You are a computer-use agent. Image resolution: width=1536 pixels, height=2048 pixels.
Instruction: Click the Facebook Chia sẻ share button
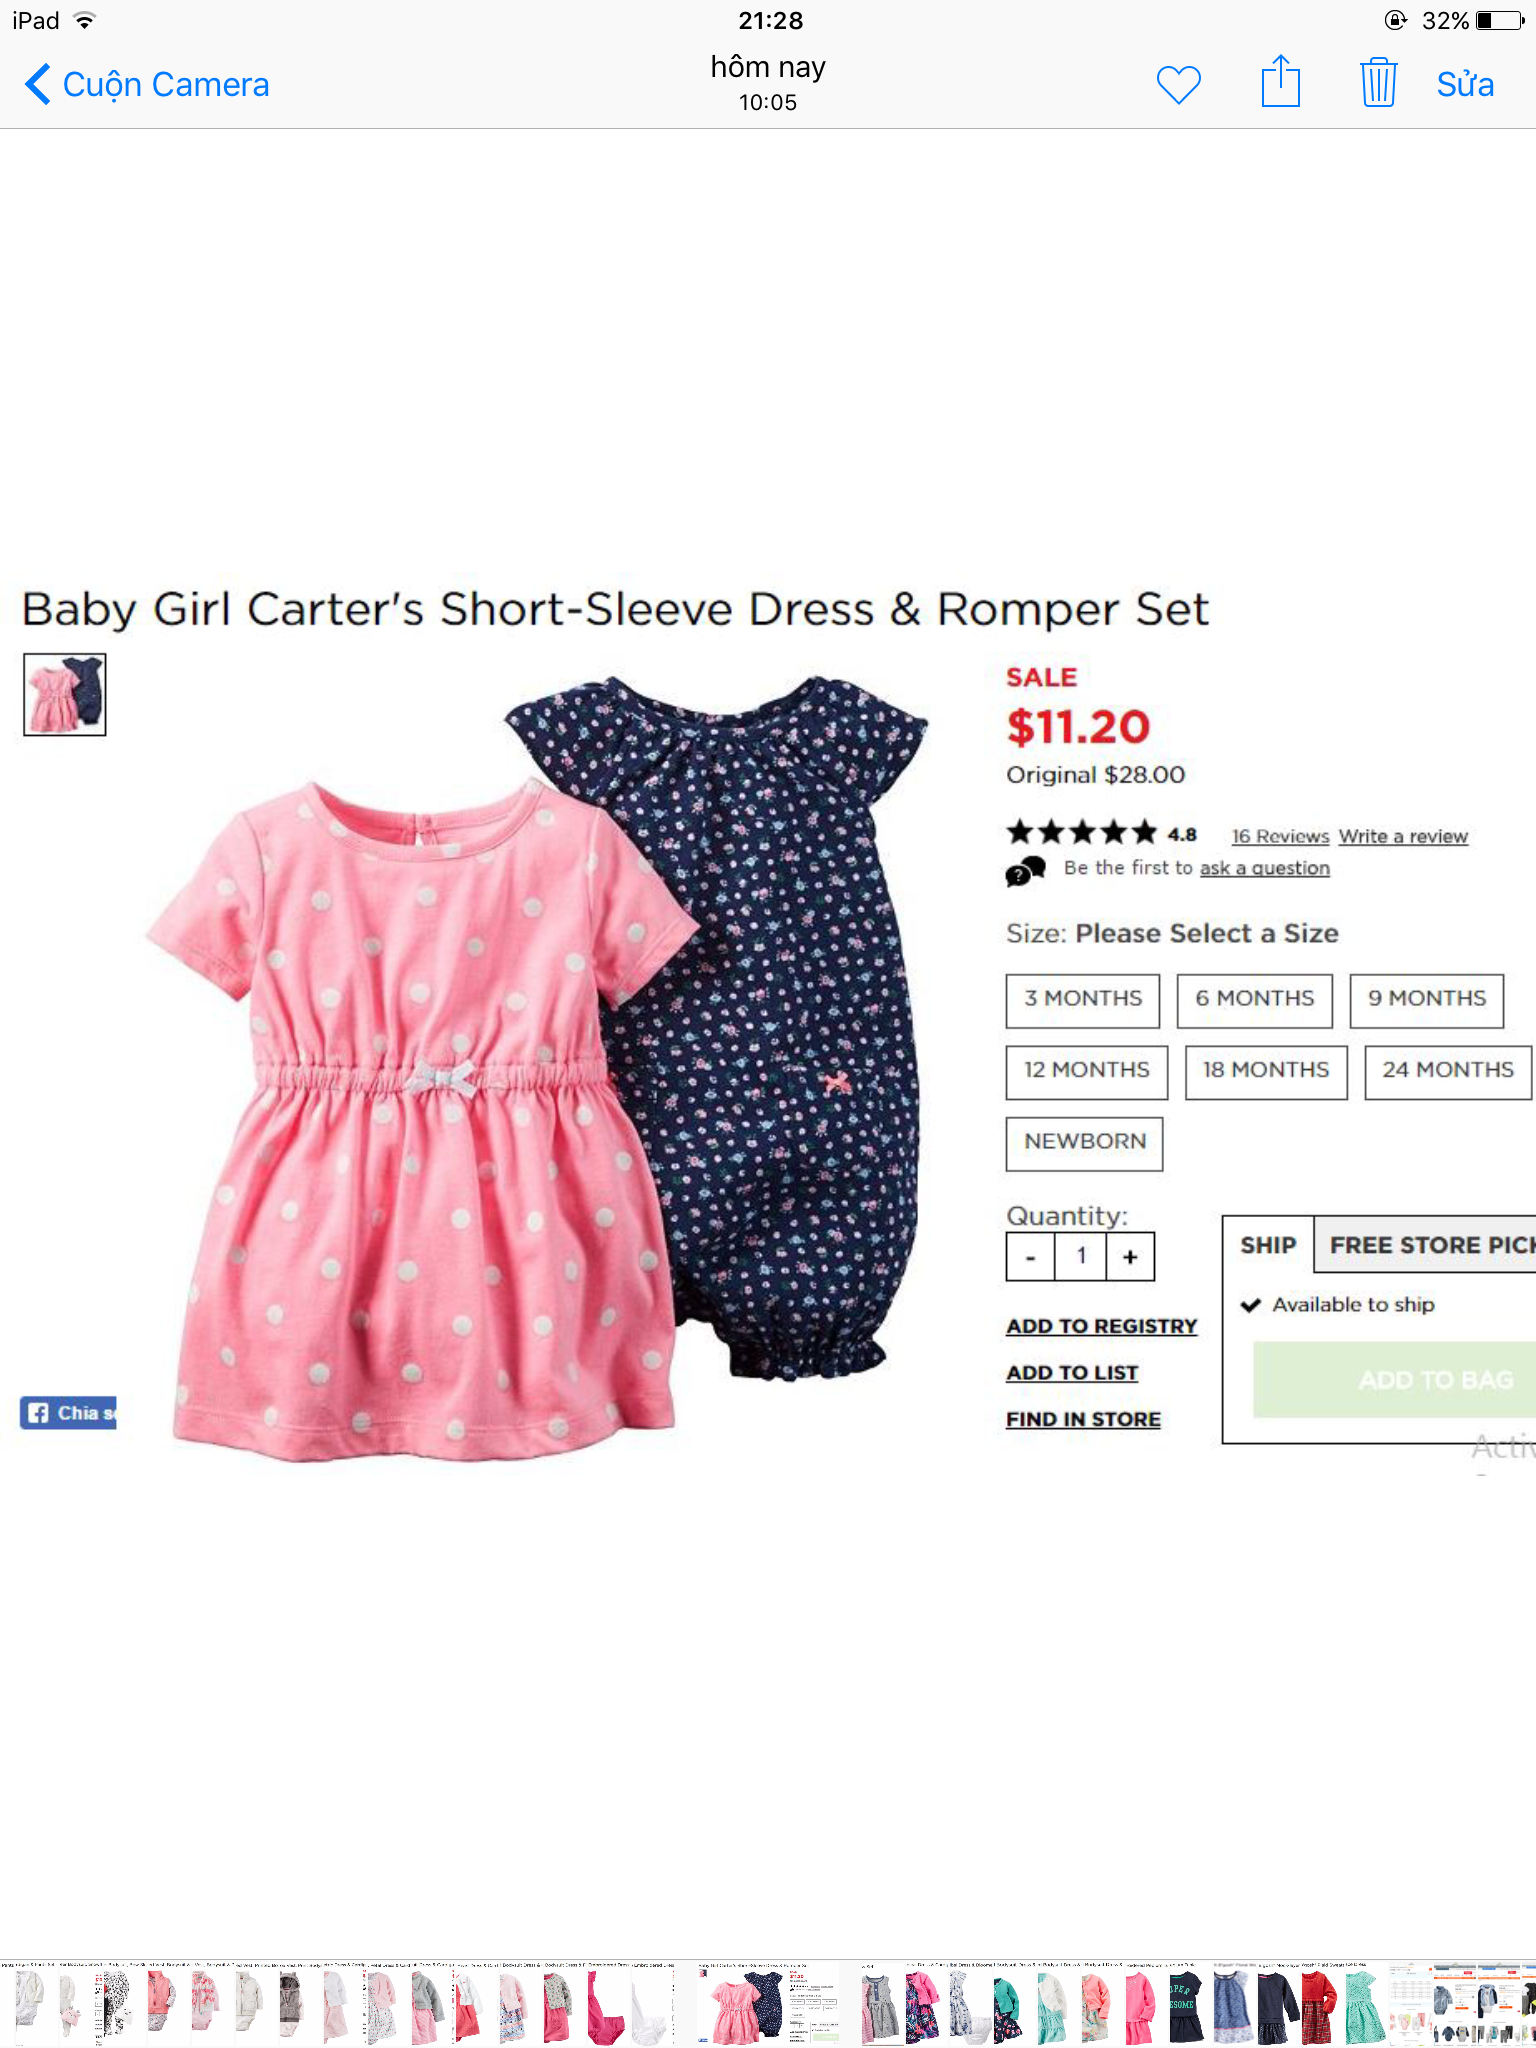click(x=68, y=1412)
